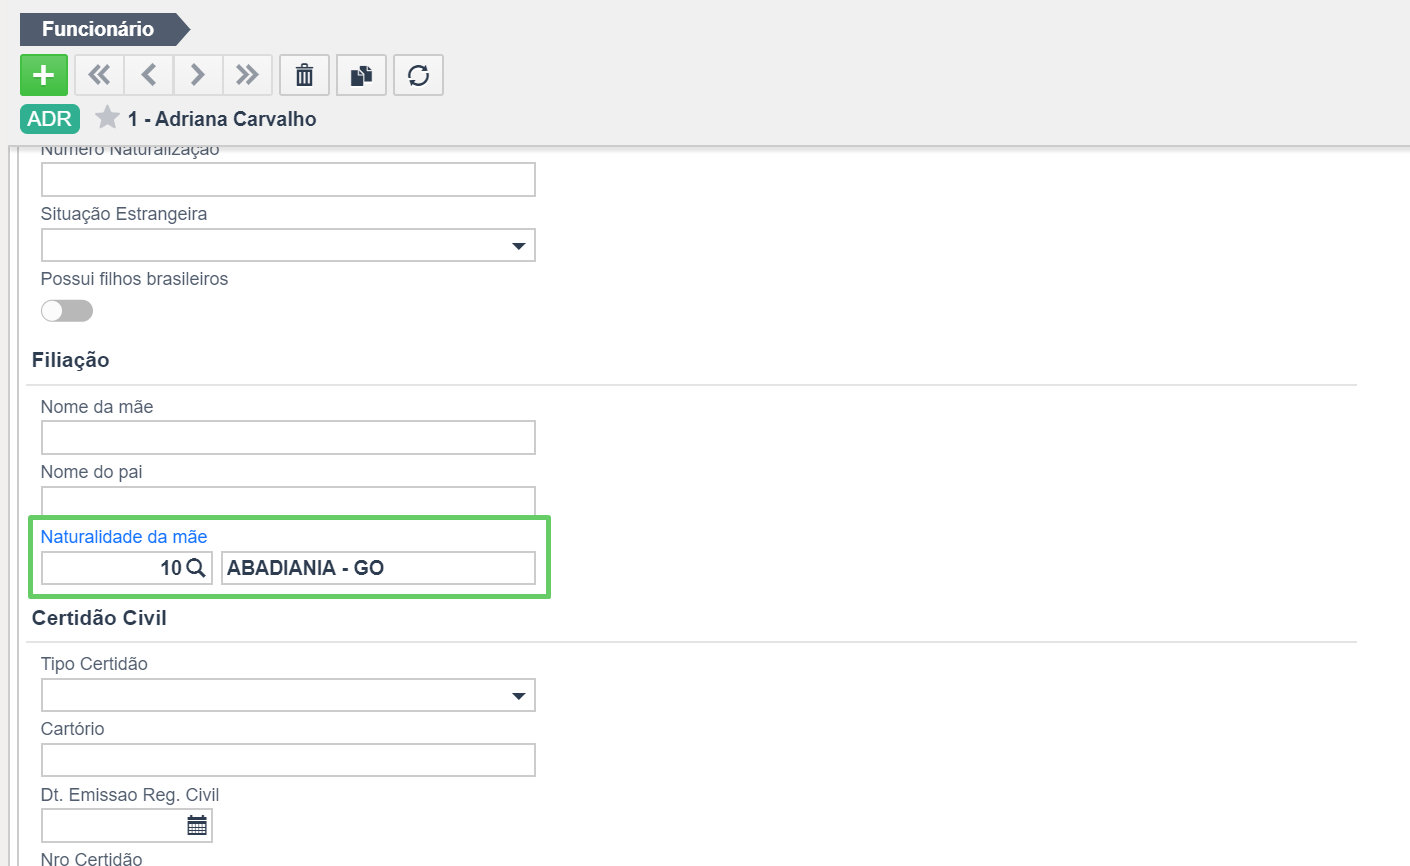Image resolution: width=1410 pixels, height=866 pixels.
Task: Expand the Situação Estrangeira dropdown
Action: pyautogui.click(x=518, y=246)
